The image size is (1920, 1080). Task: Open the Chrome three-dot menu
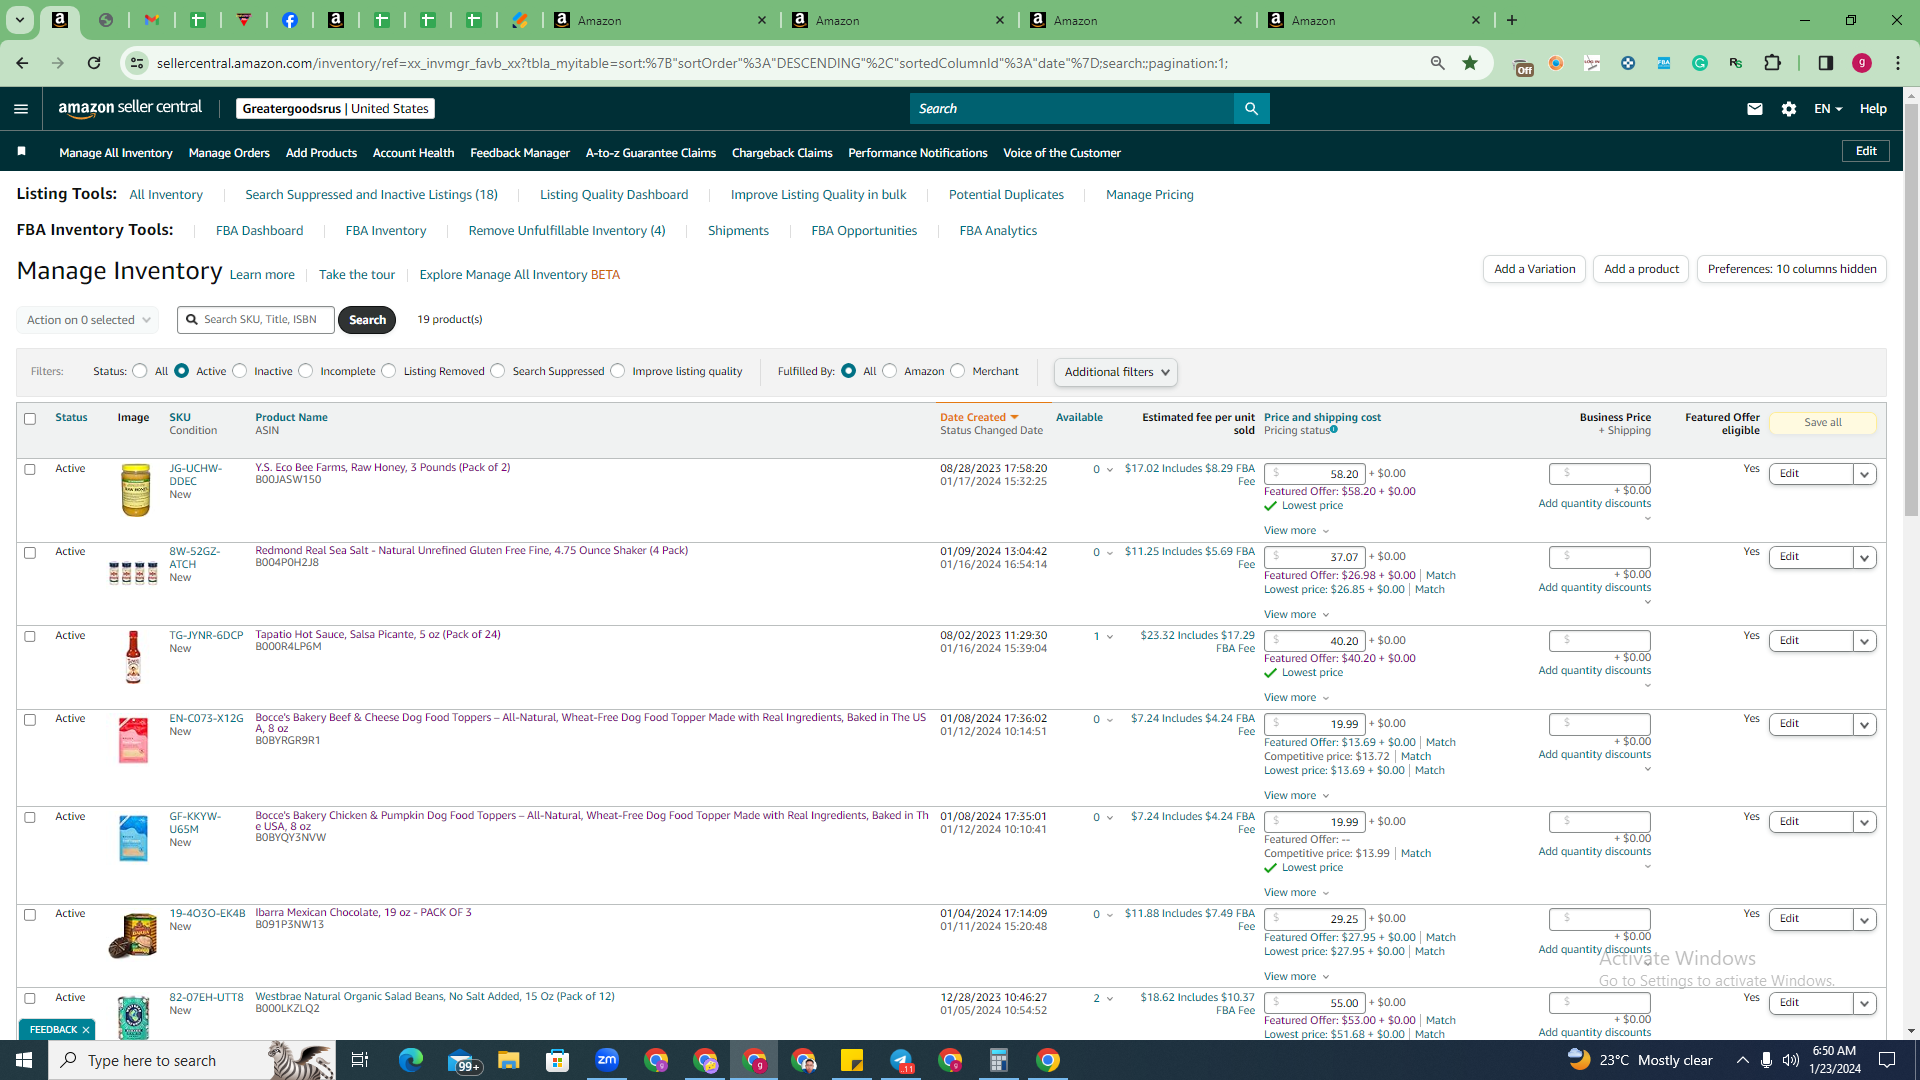pyautogui.click(x=1898, y=63)
